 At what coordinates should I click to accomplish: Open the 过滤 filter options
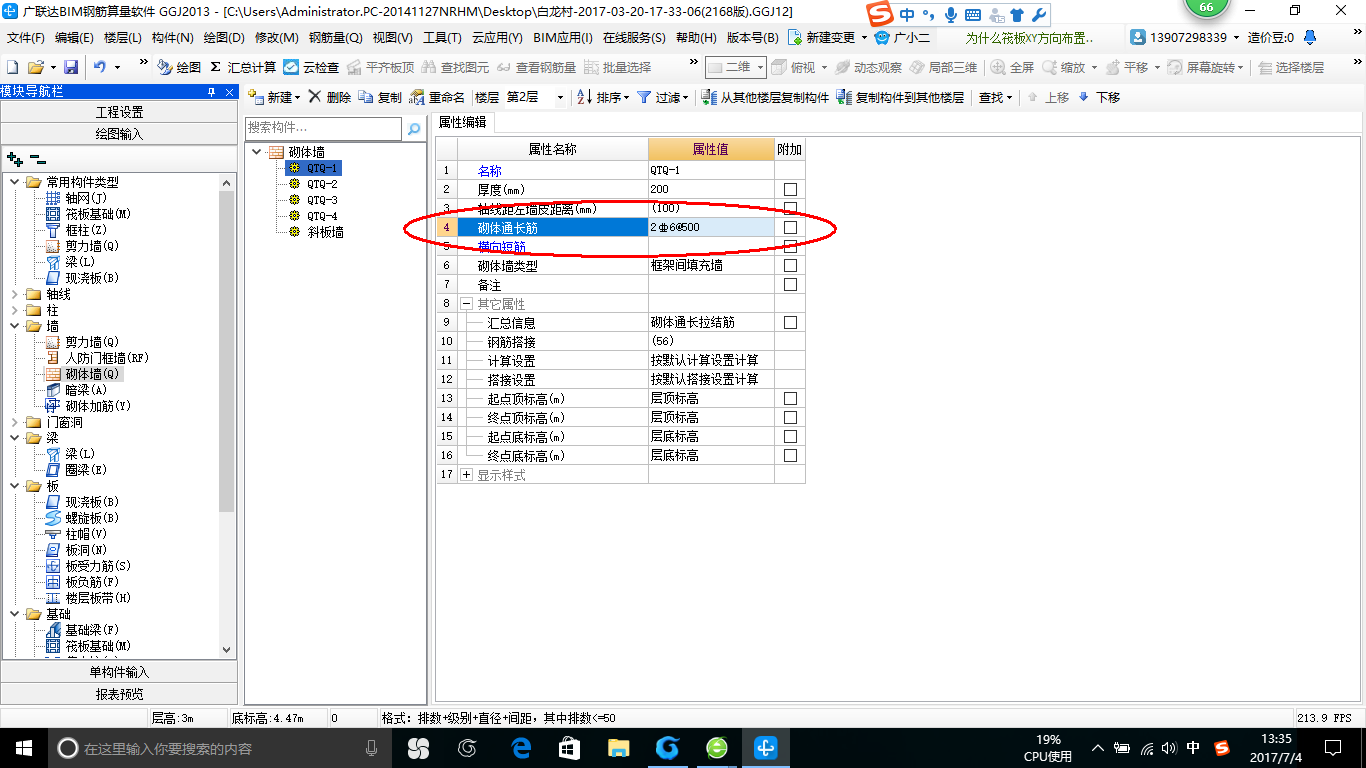pos(663,97)
